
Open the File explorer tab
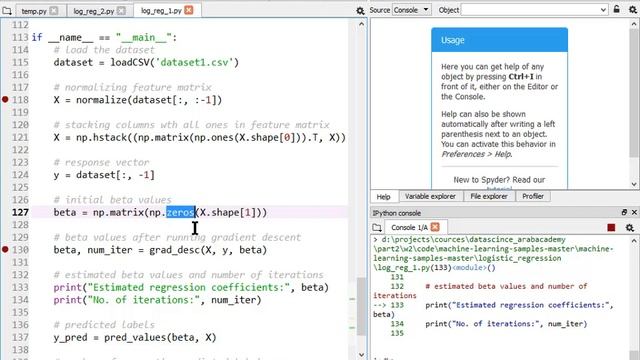[x=489, y=196]
